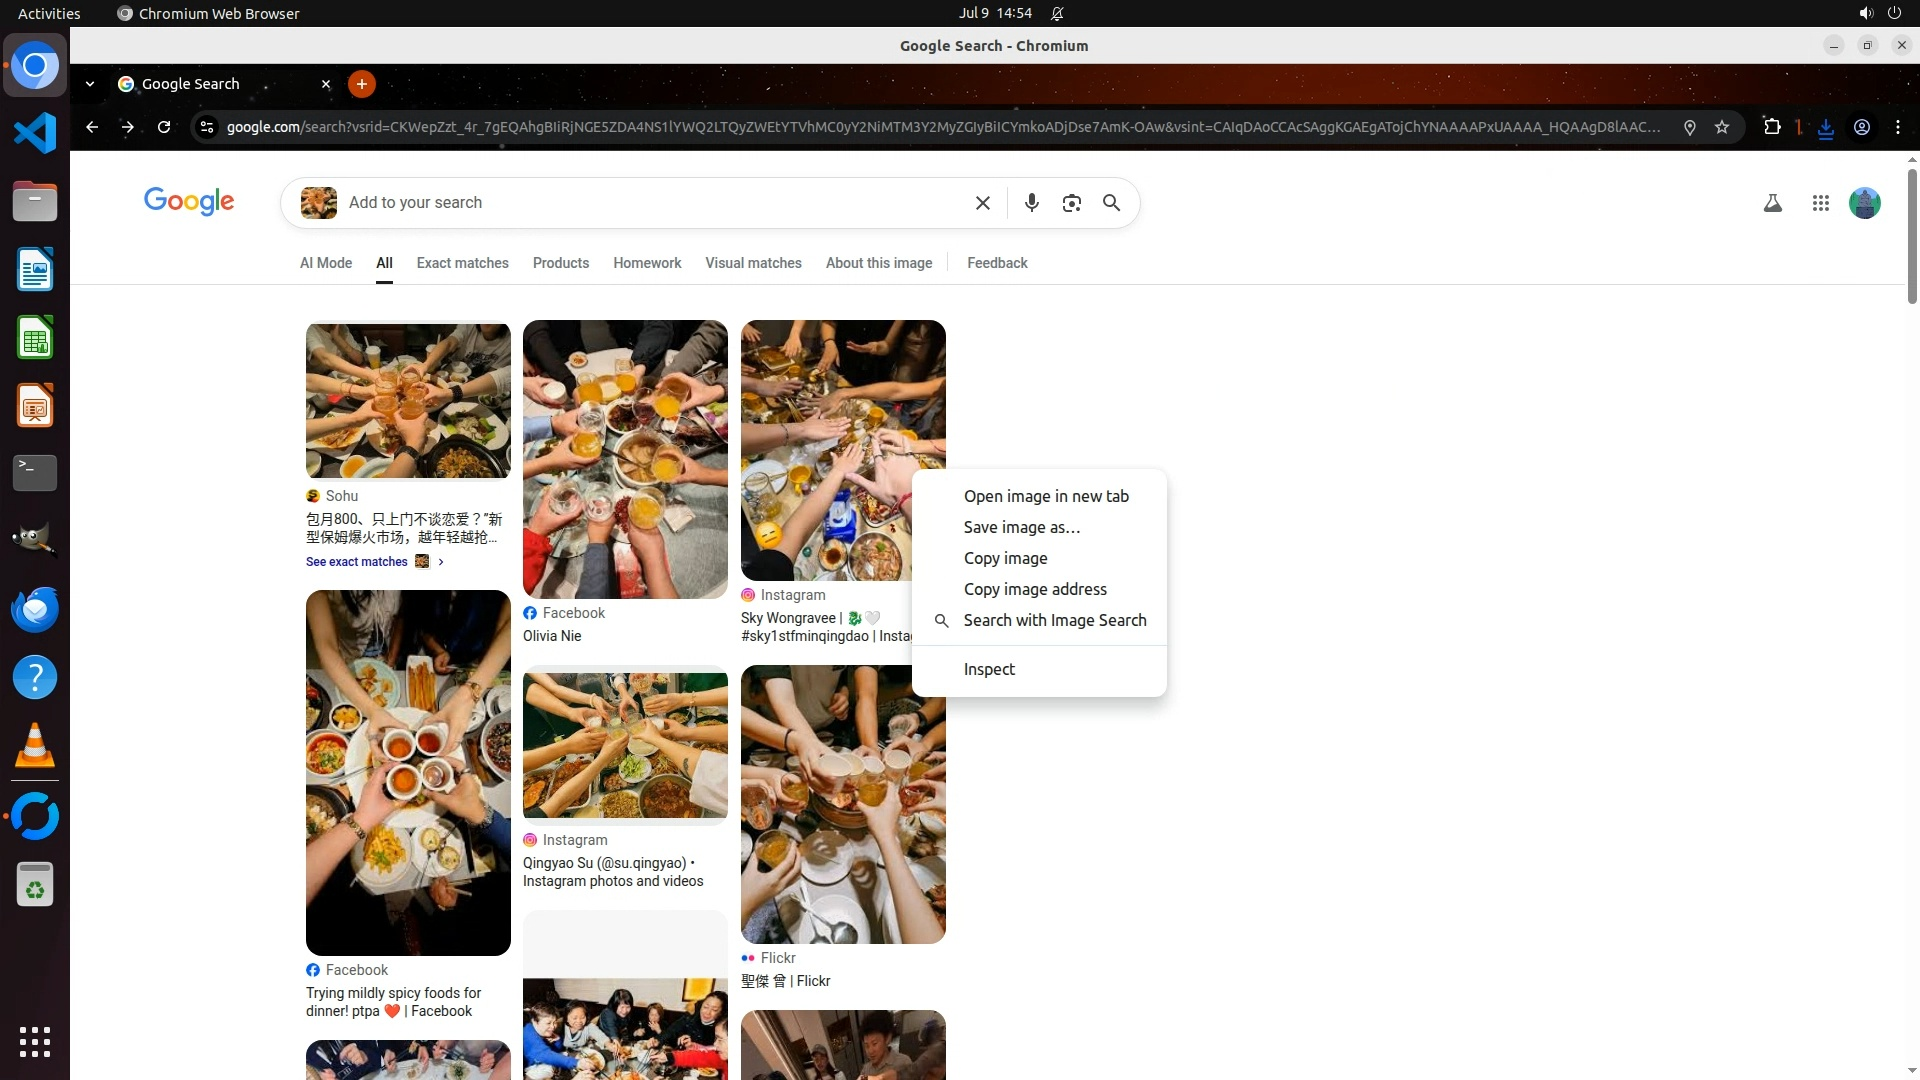This screenshot has width=1920, height=1080.
Task: Open the Extensions puzzle icon
Action: (x=1771, y=127)
